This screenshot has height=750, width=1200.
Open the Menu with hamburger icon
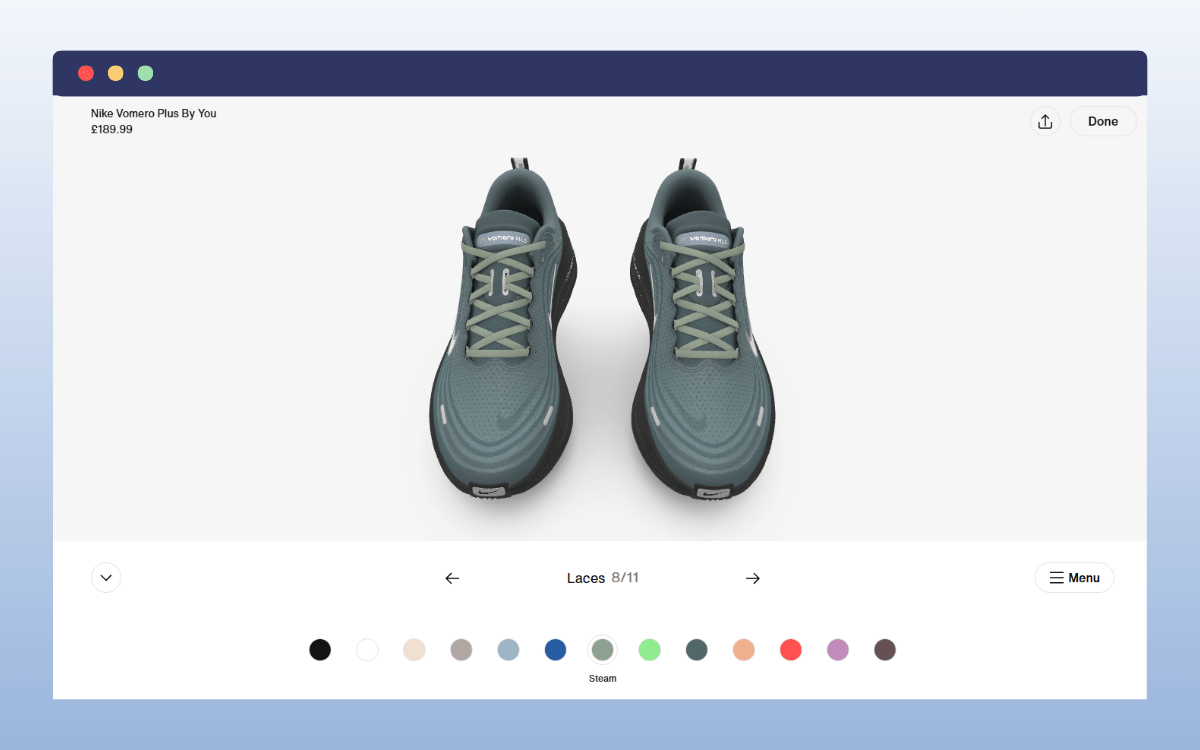pos(1074,577)
